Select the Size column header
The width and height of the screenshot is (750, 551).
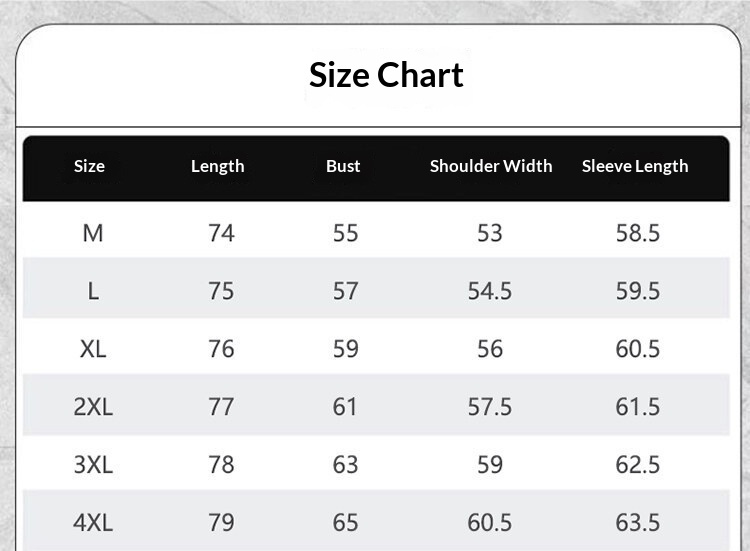[89, 166]
